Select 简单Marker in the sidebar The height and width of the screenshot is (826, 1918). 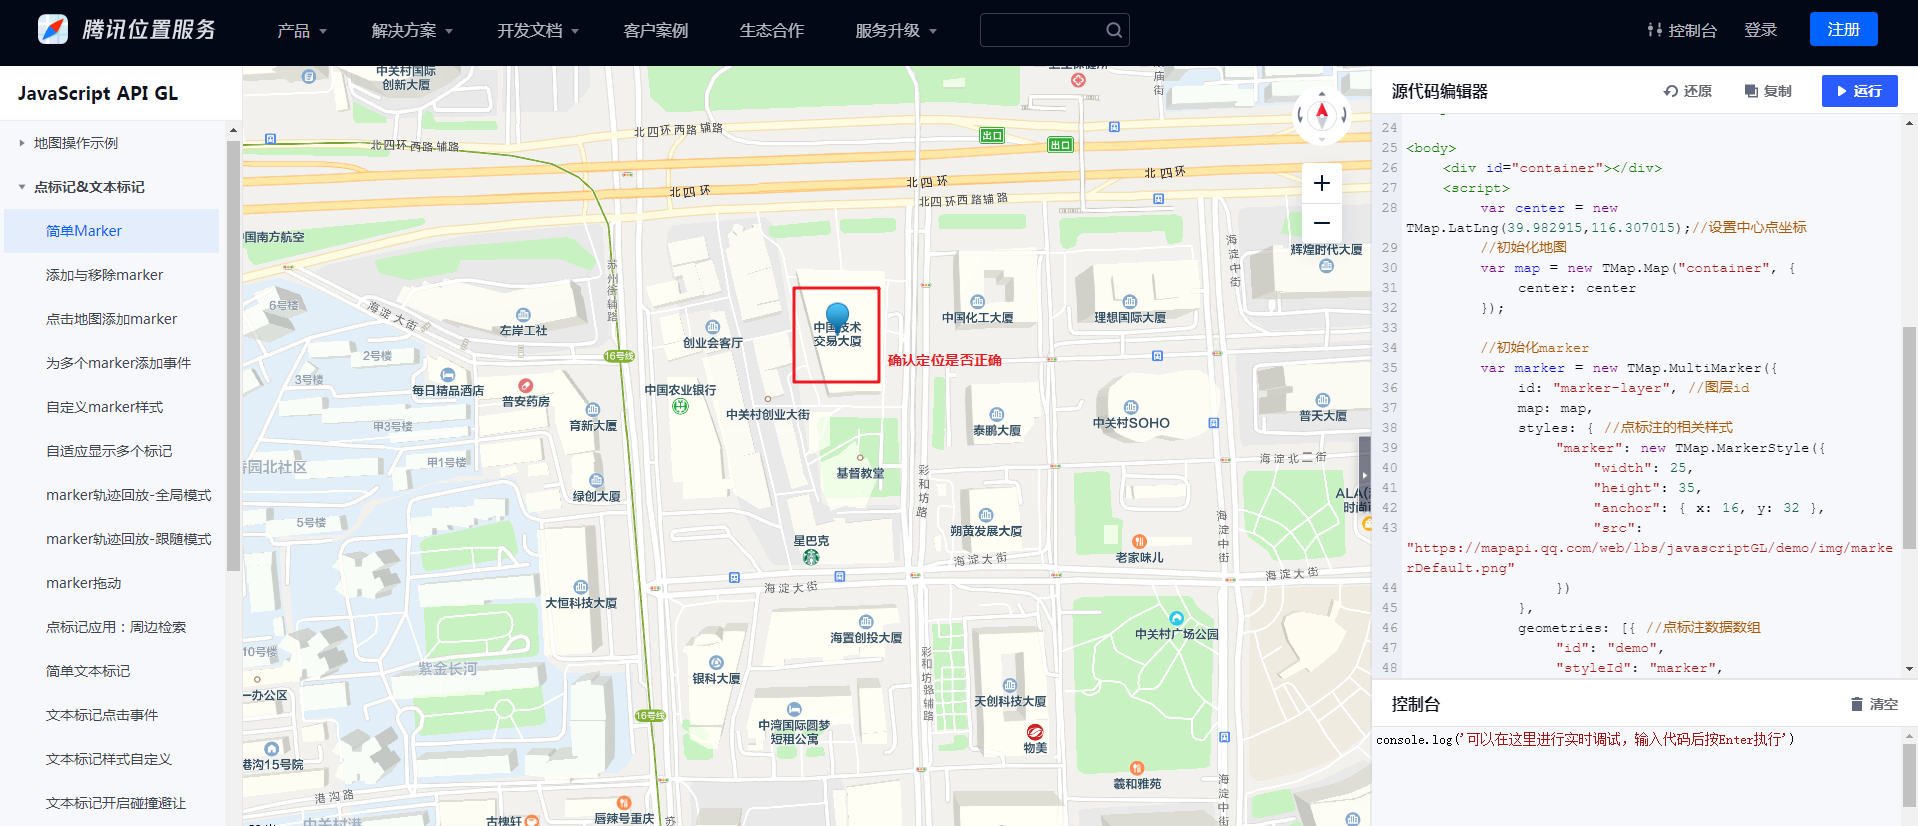[111, 231]
